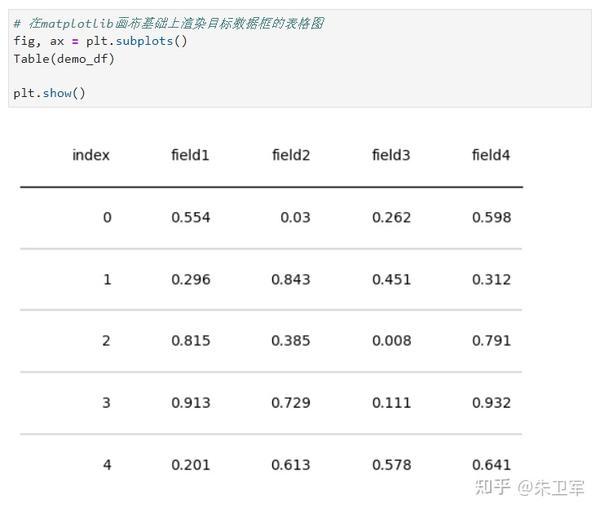Viewport: 600px width, 512px height.
Task: Click the 0.578 value in field3
Action: (x=391, y=465)
